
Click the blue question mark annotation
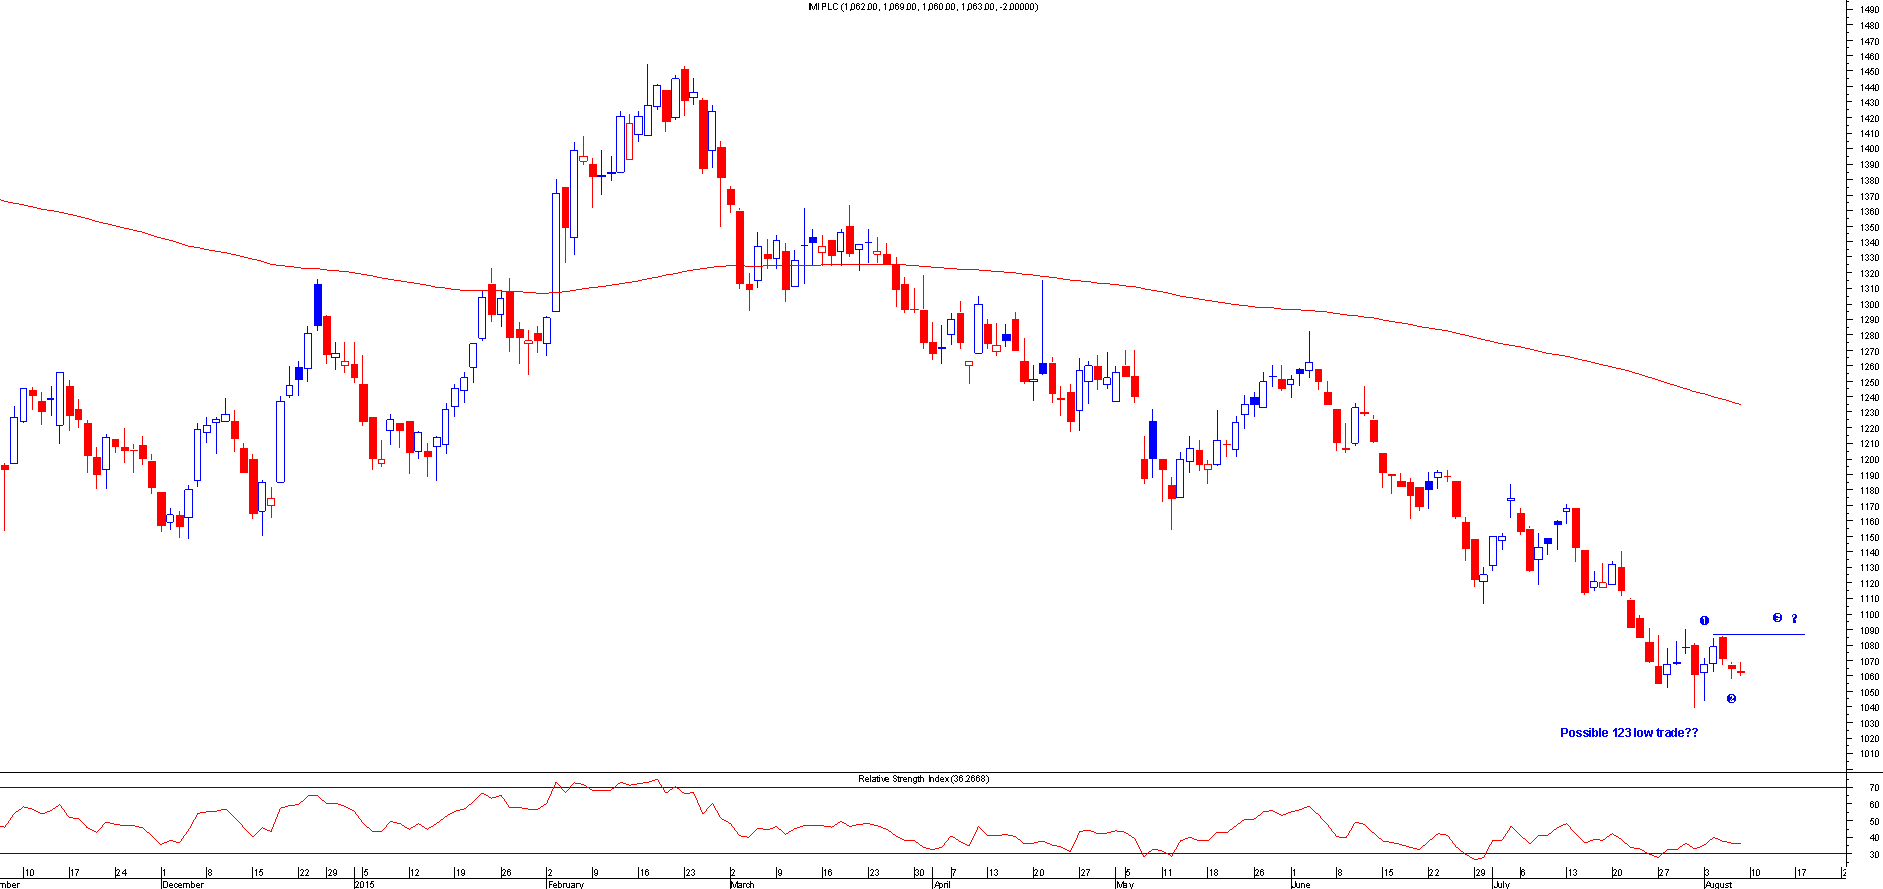1794,618
